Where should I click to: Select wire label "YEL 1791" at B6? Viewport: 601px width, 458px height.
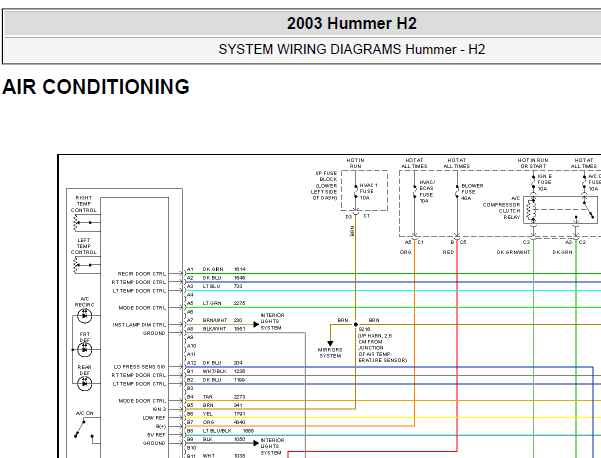(x=224, y=414)
